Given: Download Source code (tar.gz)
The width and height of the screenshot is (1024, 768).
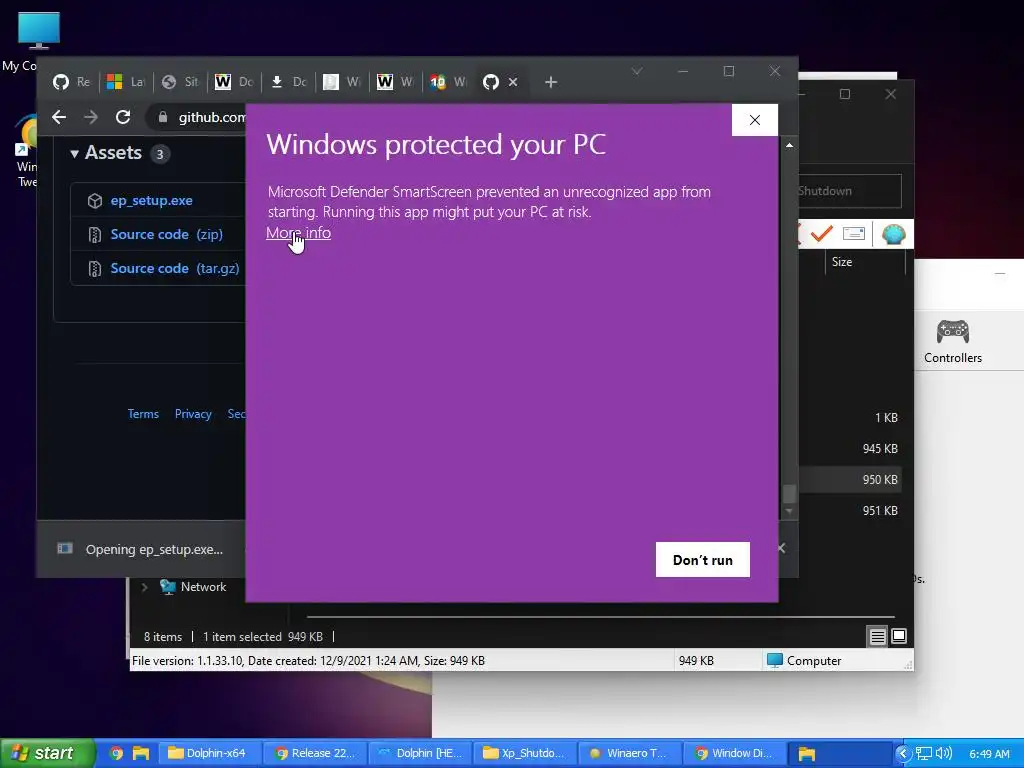Looking at the screenshot, I should tap(174, 268).
